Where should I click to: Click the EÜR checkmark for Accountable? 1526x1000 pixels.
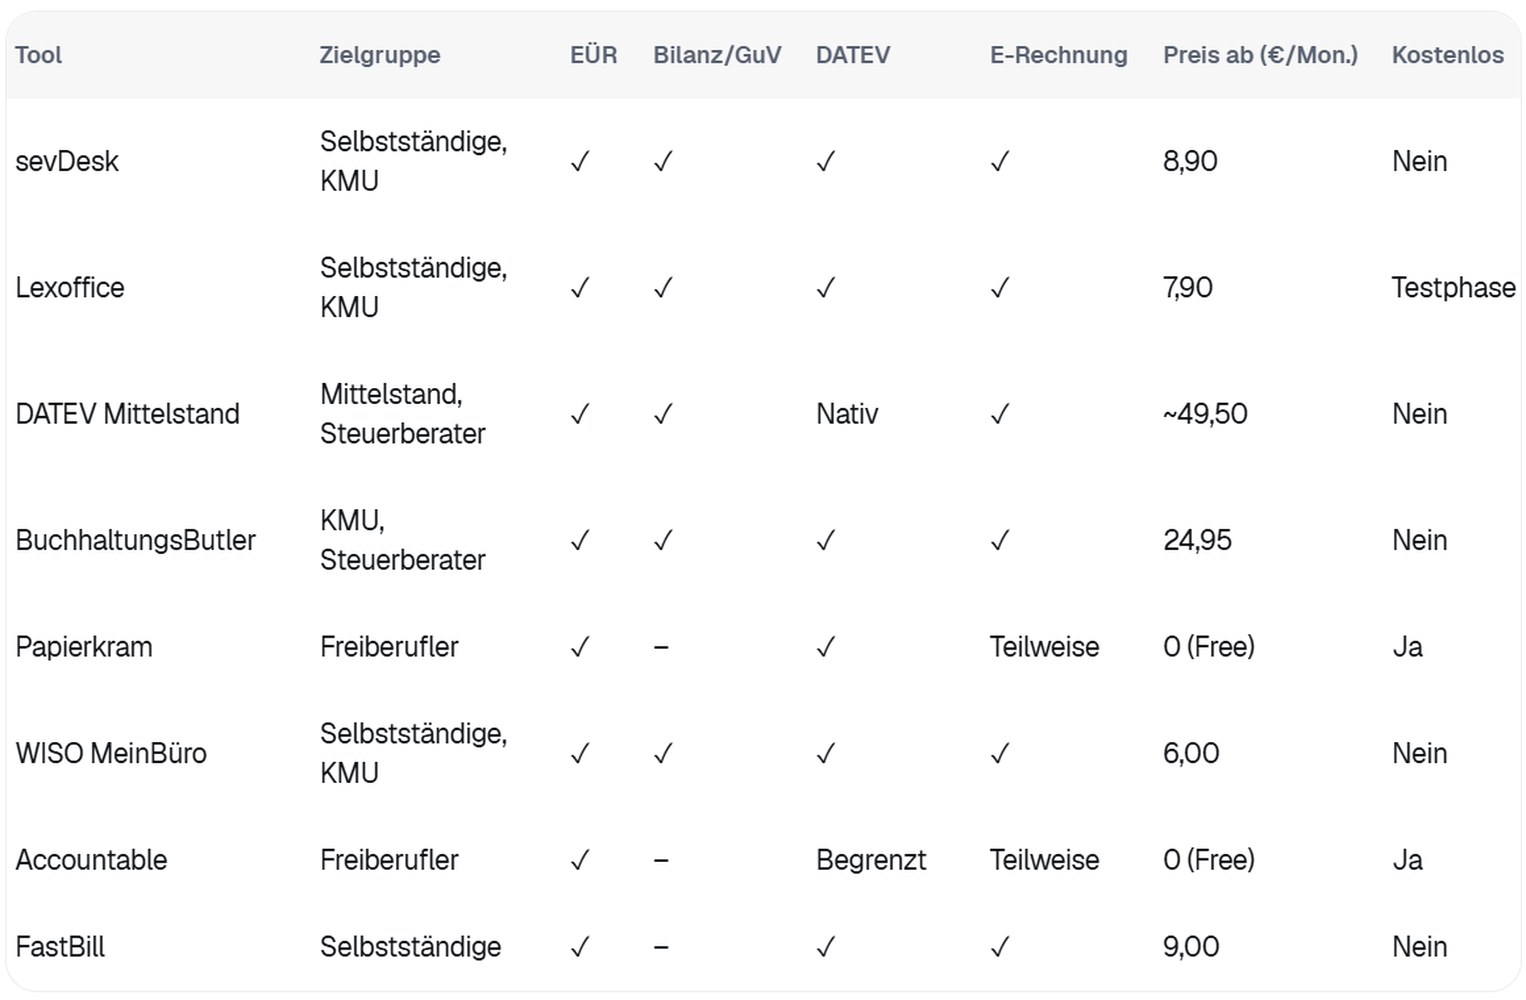pyautogui.click(x=580, y=860)
